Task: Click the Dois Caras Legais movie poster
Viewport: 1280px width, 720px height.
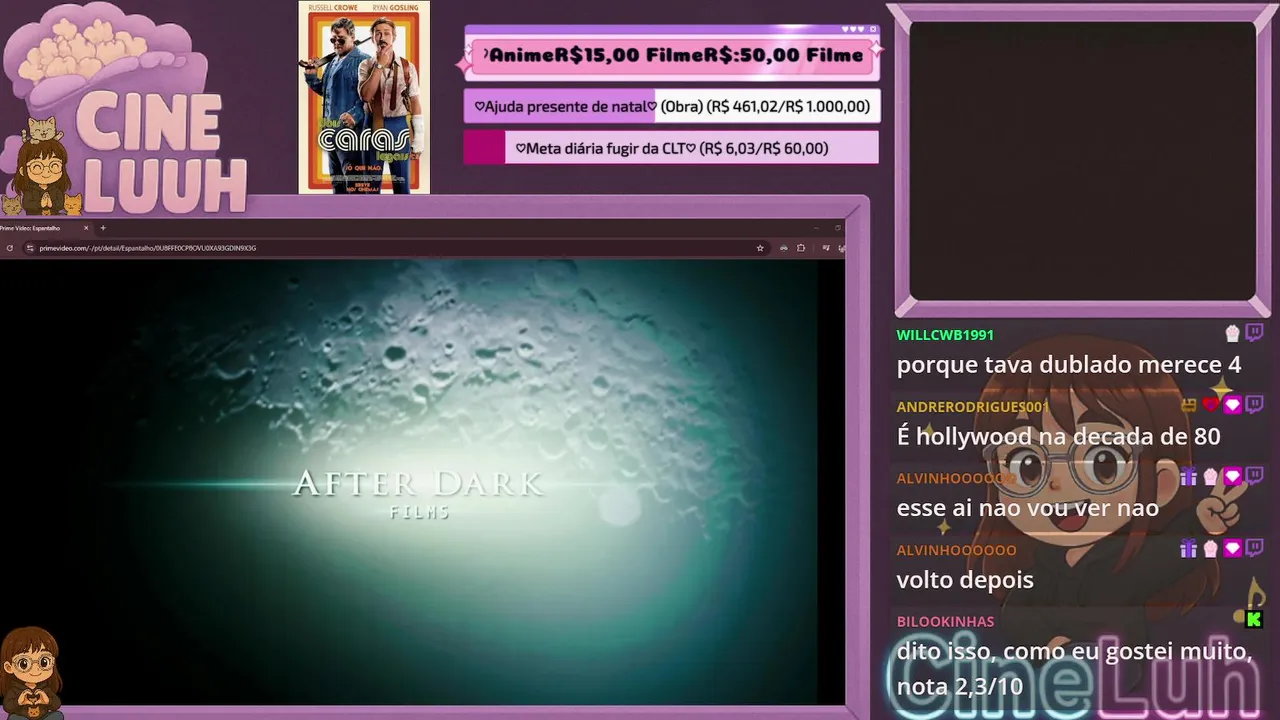Action: coord(364,97)
